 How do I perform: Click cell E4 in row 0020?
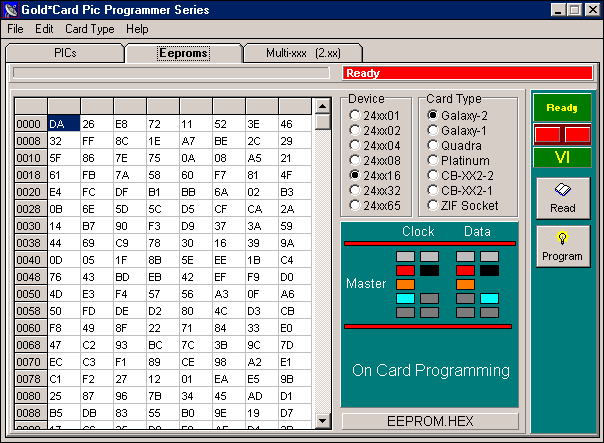coord(64,192)
